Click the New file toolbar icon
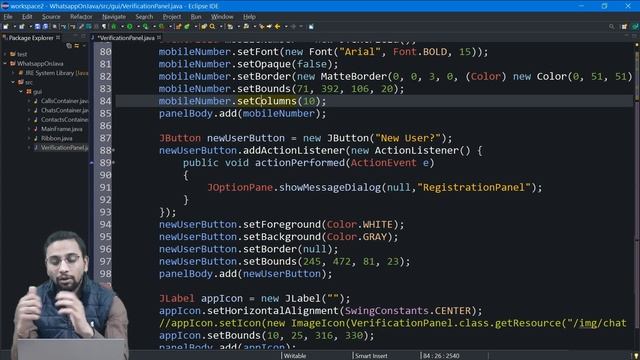The width and height of the screenshot is (640, 360). 6,27
